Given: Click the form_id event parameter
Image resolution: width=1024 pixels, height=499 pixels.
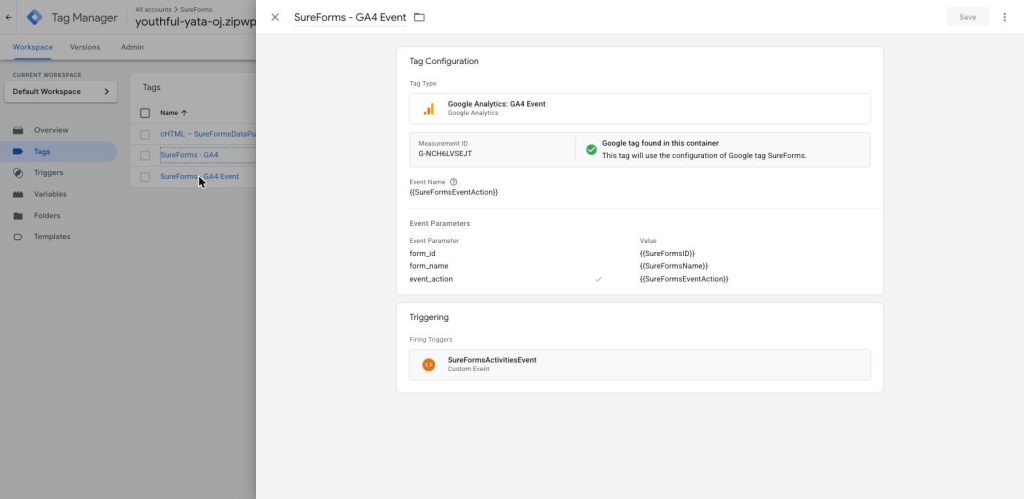Looking at the screenshot, I should 423,253.
